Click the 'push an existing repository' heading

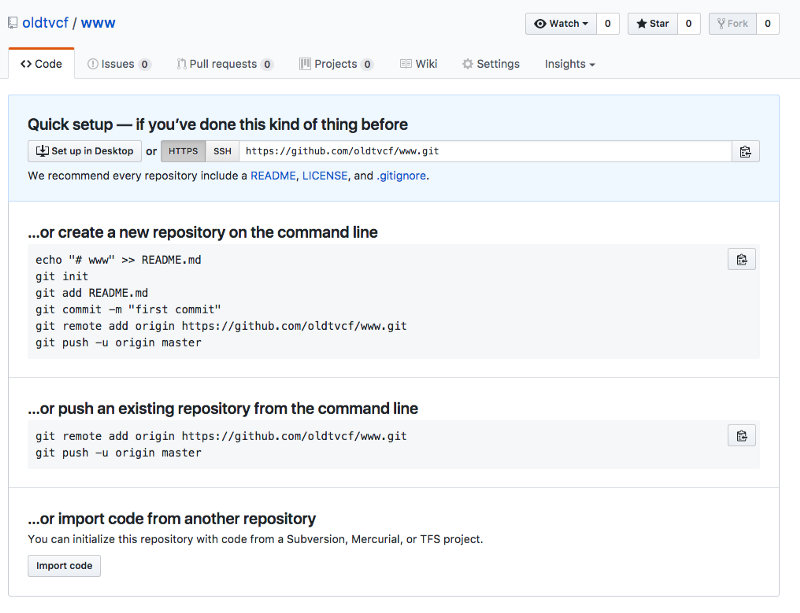[223, 408]
